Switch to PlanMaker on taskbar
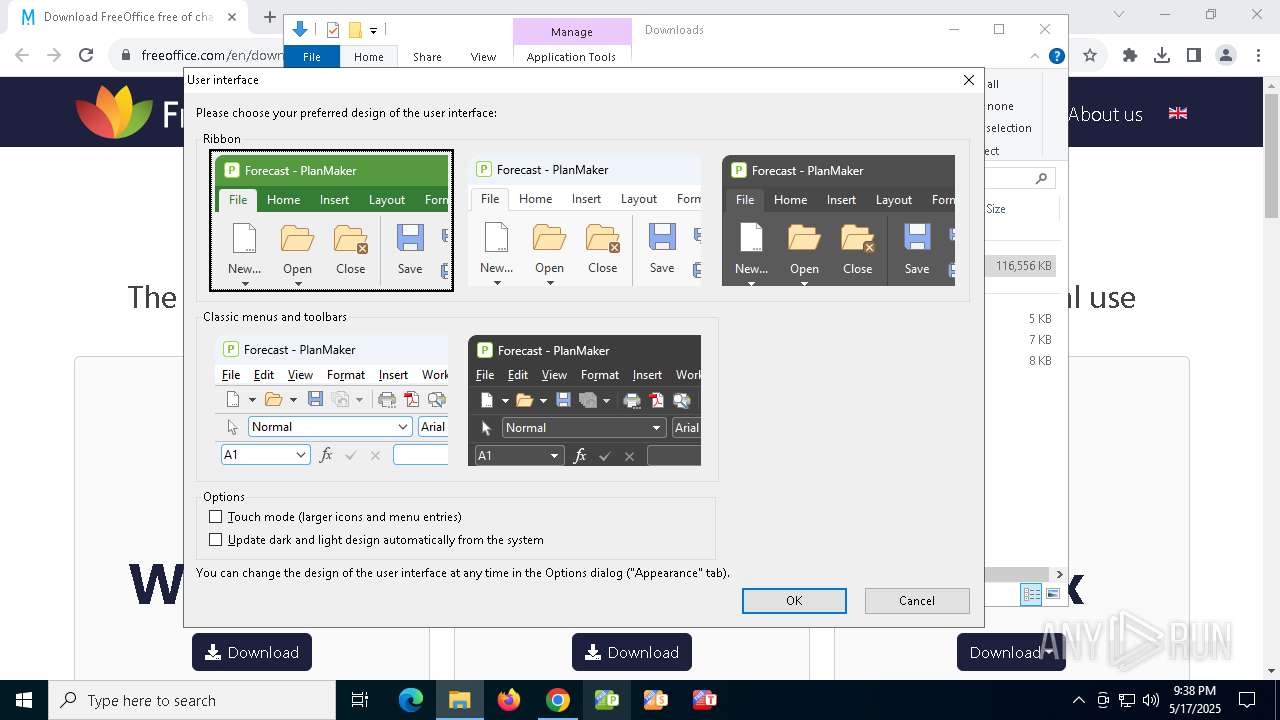 [607, 700]
